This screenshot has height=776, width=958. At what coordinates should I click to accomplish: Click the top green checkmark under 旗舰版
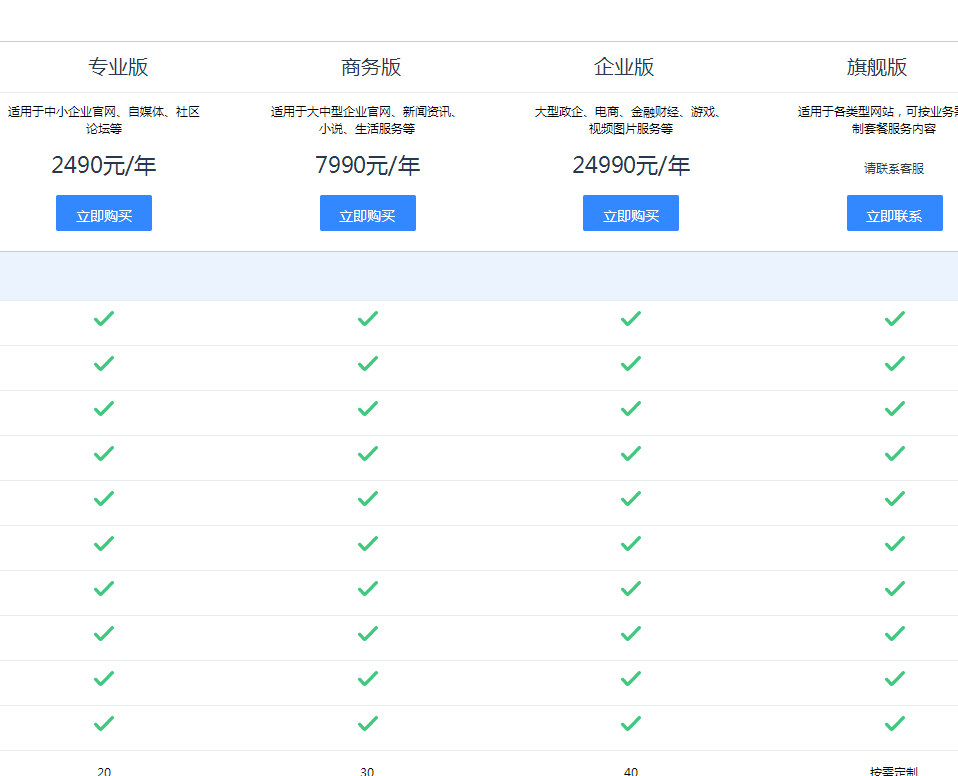tap(894, 318)
